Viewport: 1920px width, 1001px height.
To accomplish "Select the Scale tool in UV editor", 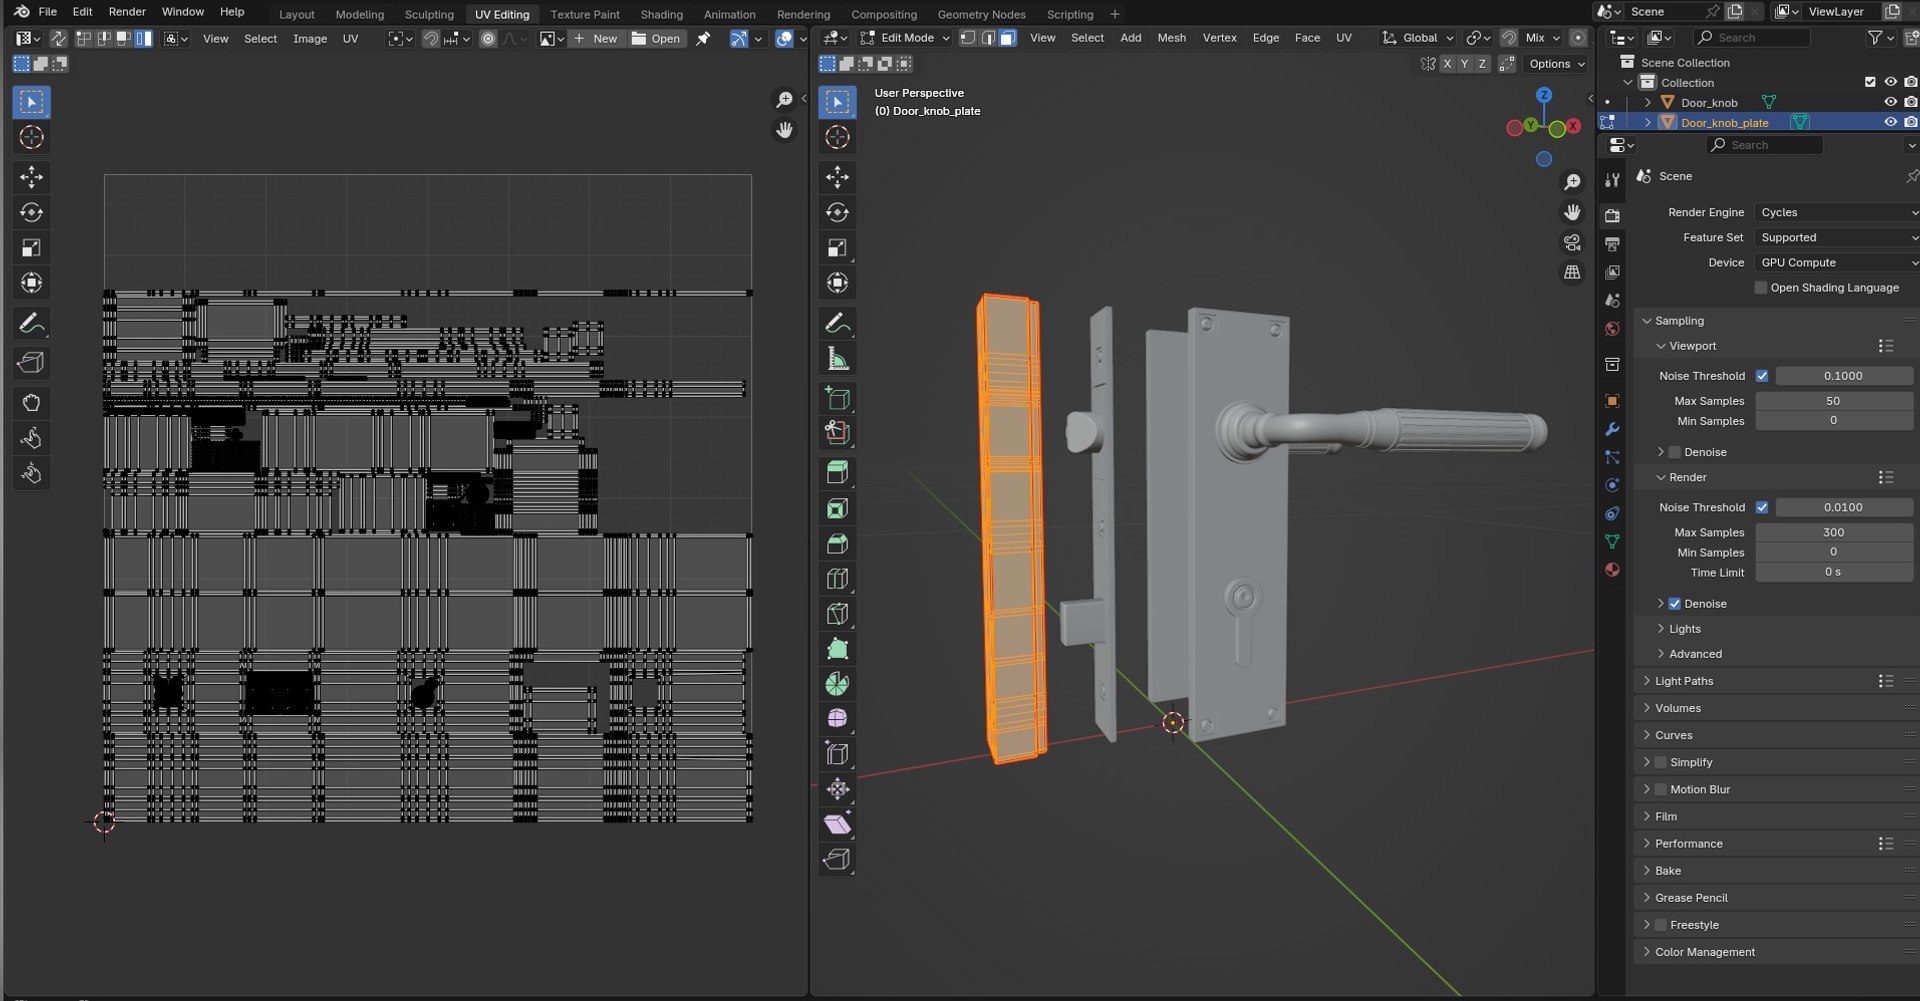I will coord(32,248).
